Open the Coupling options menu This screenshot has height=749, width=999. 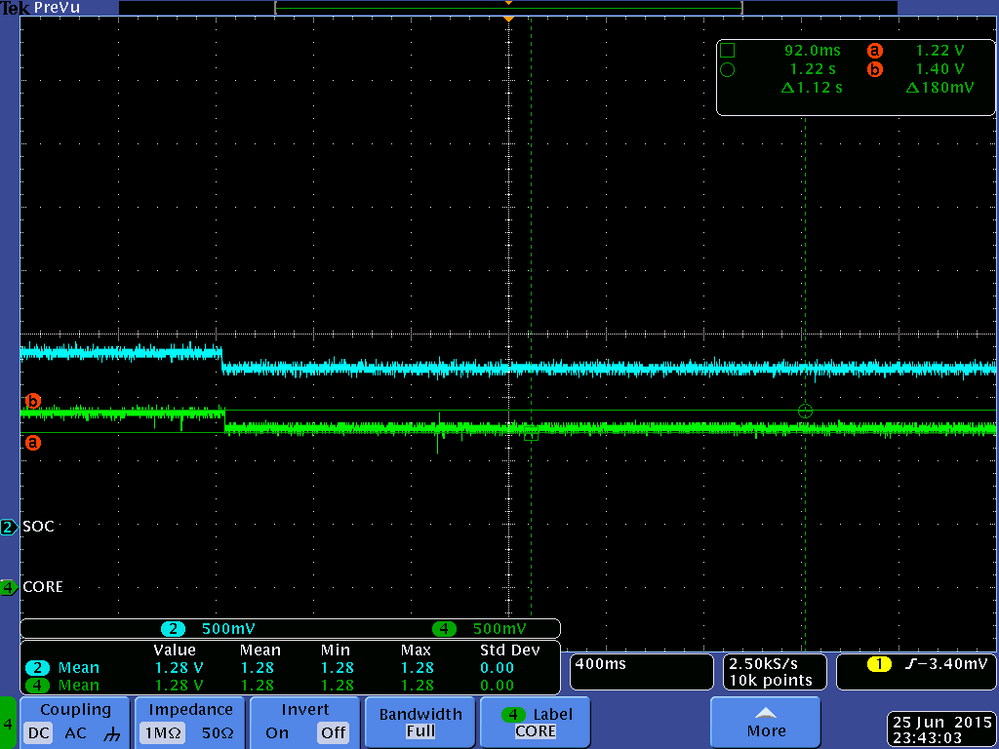(75, 709)
